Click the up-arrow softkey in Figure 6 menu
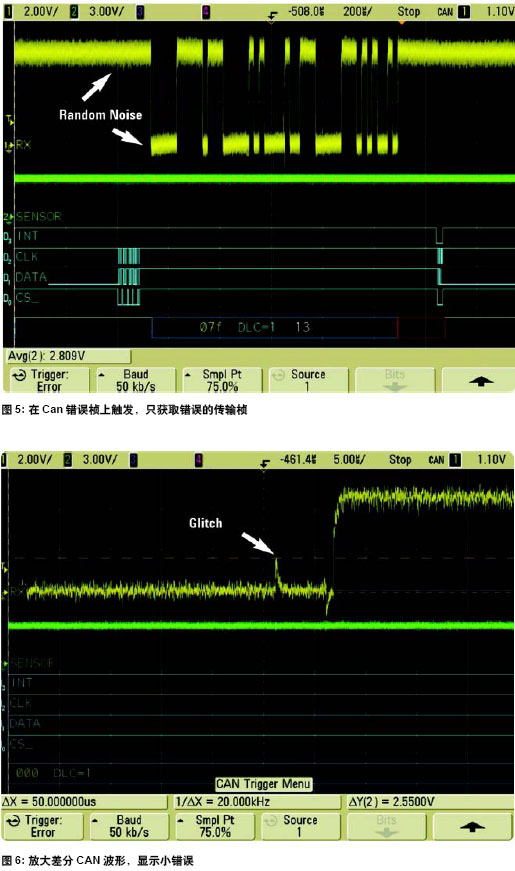Viewport: 515px width, 871px height. point(472,826)
